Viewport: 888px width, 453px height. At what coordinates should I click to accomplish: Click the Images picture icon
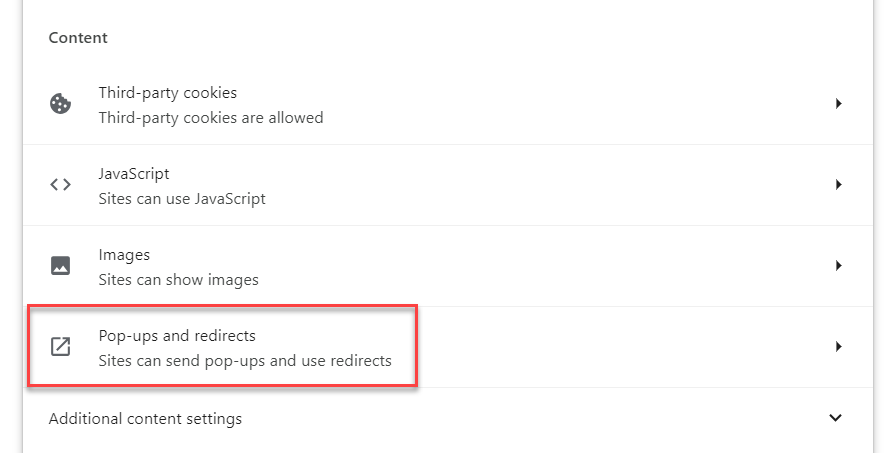coord(60,266)
